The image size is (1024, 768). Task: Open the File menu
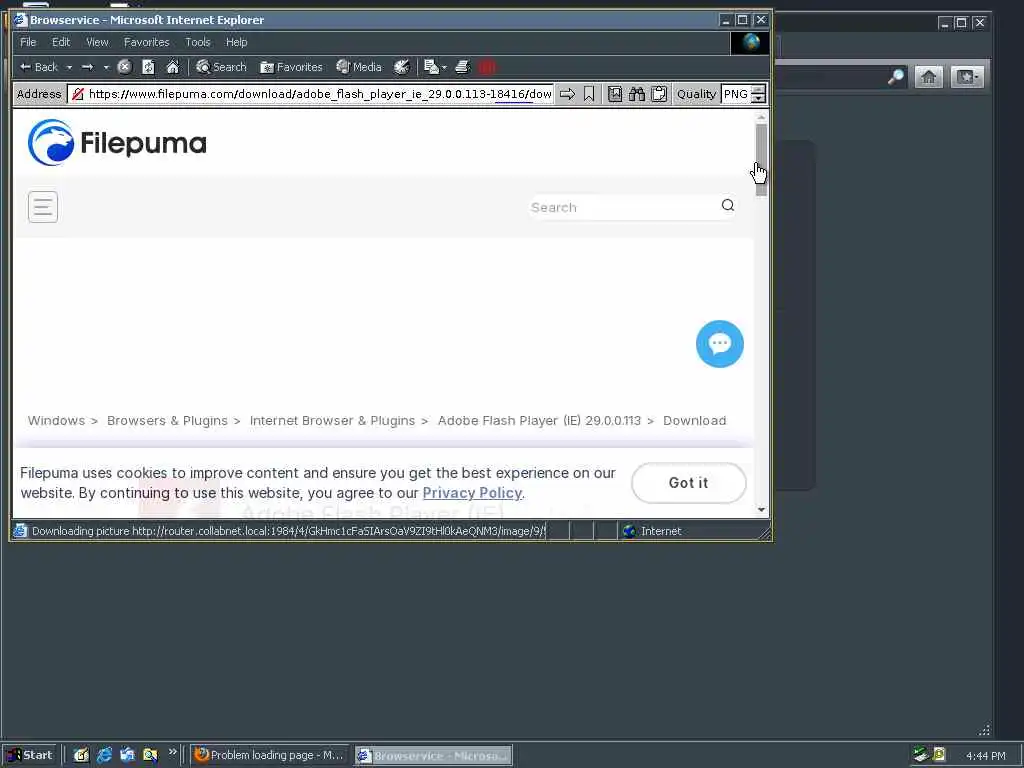click(28, 42)
